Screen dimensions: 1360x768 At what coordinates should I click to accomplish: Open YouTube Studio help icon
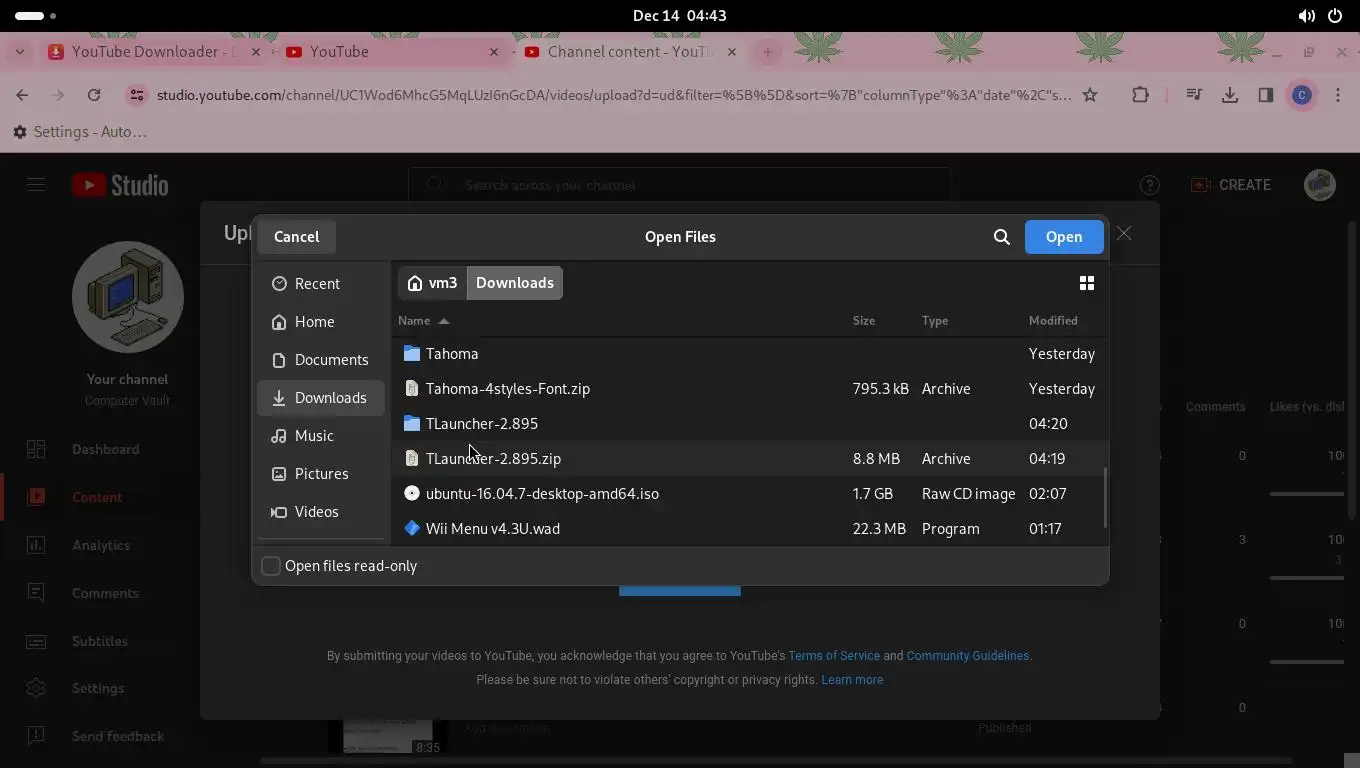[1150, 185]
